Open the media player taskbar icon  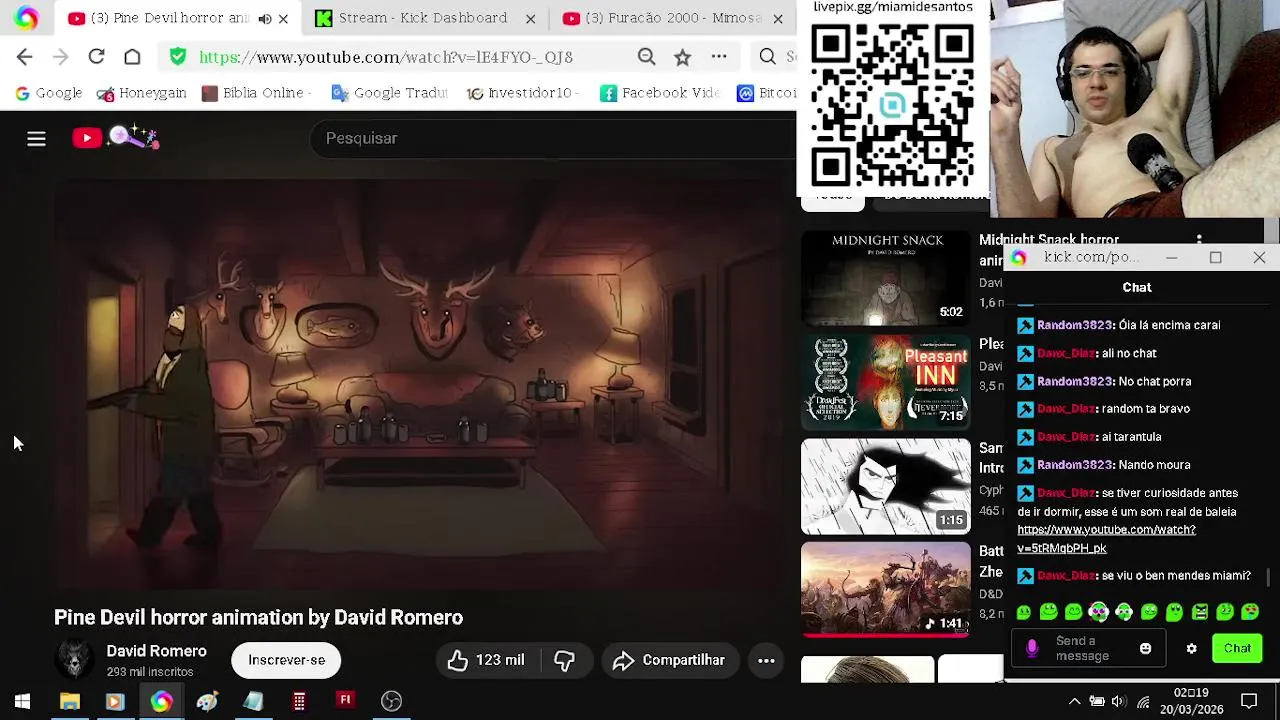pyautogui.click(x=114, y=702)
